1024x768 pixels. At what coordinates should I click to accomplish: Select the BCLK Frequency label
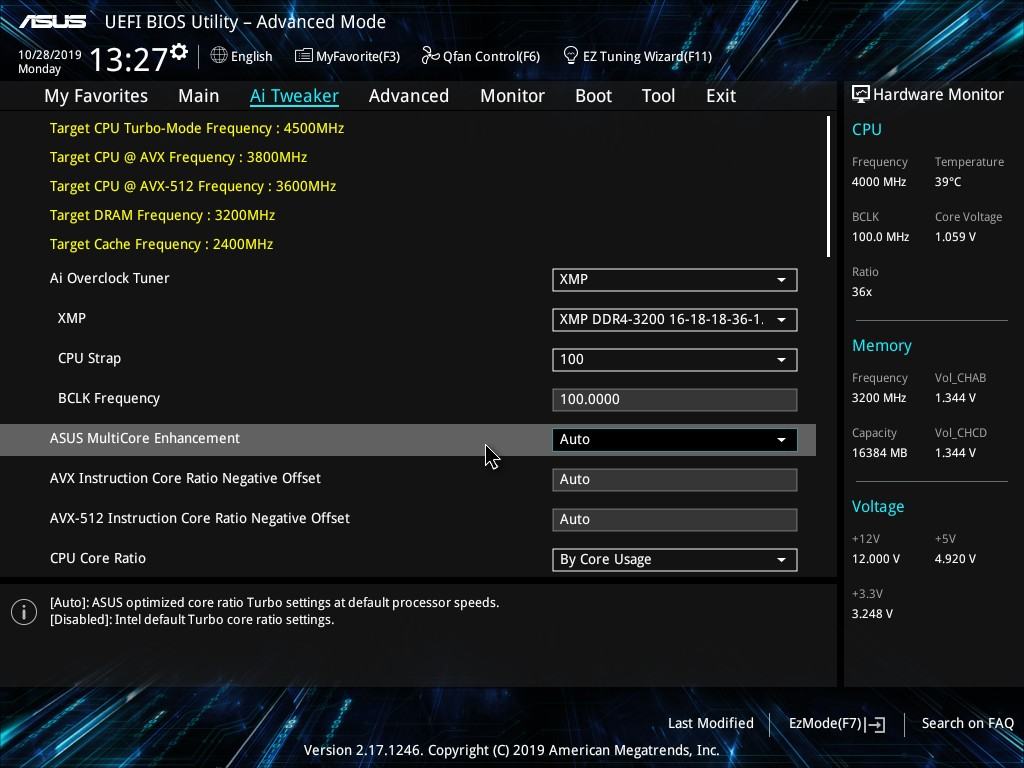coord(109,398)
